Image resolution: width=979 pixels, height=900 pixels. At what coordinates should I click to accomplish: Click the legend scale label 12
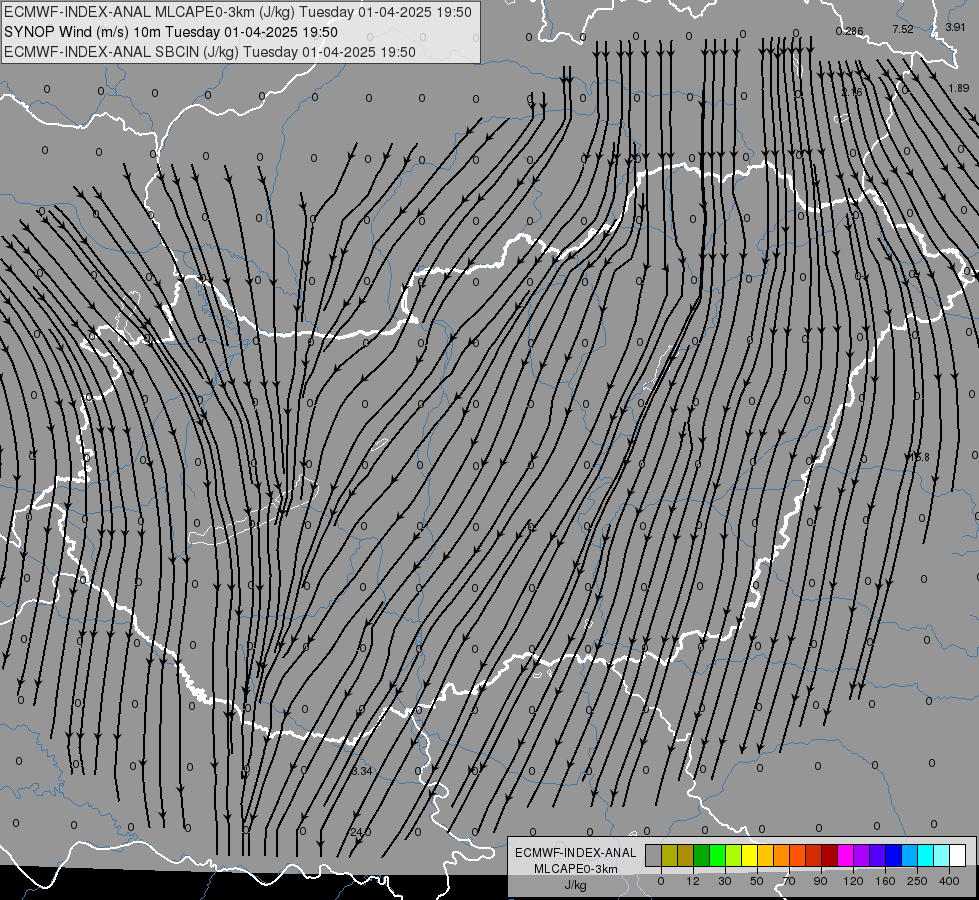pyautogui.click(x=693, y=881)
